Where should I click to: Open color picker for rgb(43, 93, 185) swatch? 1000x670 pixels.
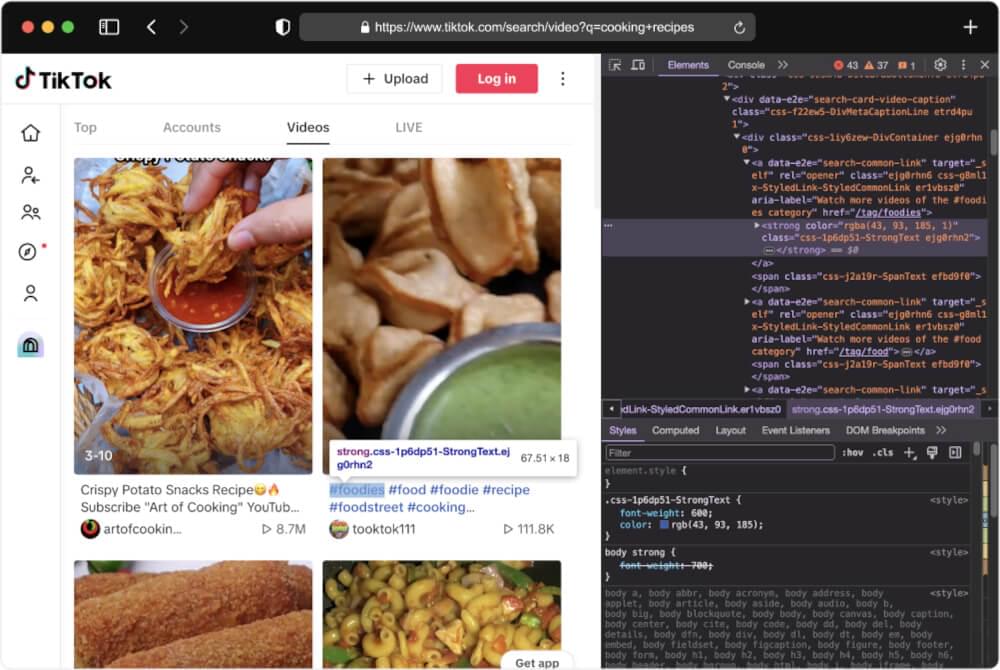(x=664, y=524)
